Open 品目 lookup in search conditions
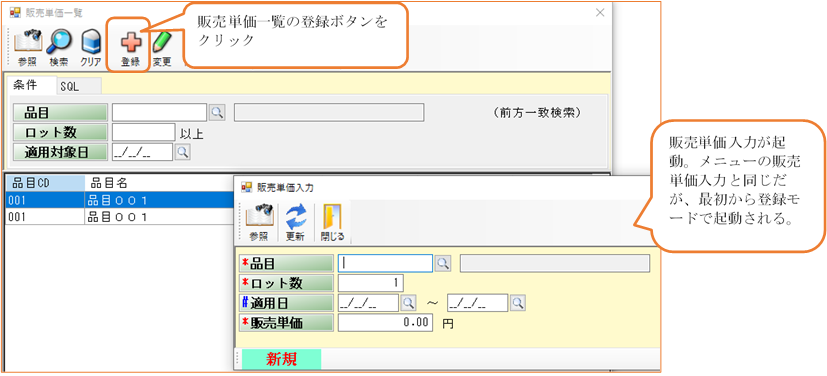The width and height of the screenshot is (827, 376). click(217, 112)
